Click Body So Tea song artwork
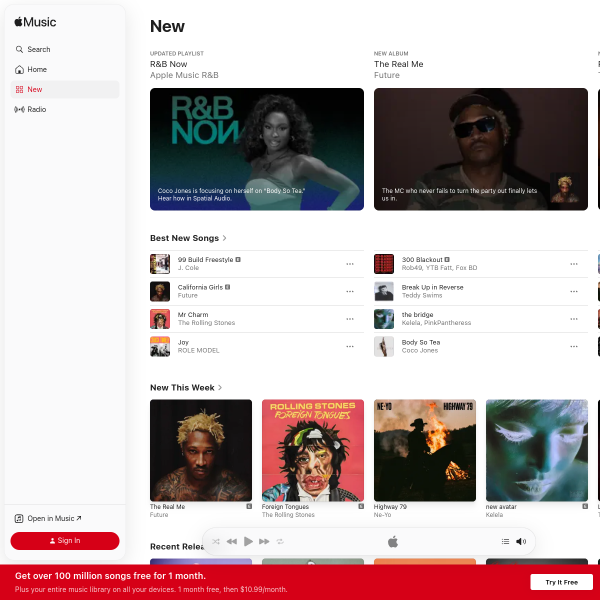The height and width of the screenshot is (600, 600). coord(384,347)
